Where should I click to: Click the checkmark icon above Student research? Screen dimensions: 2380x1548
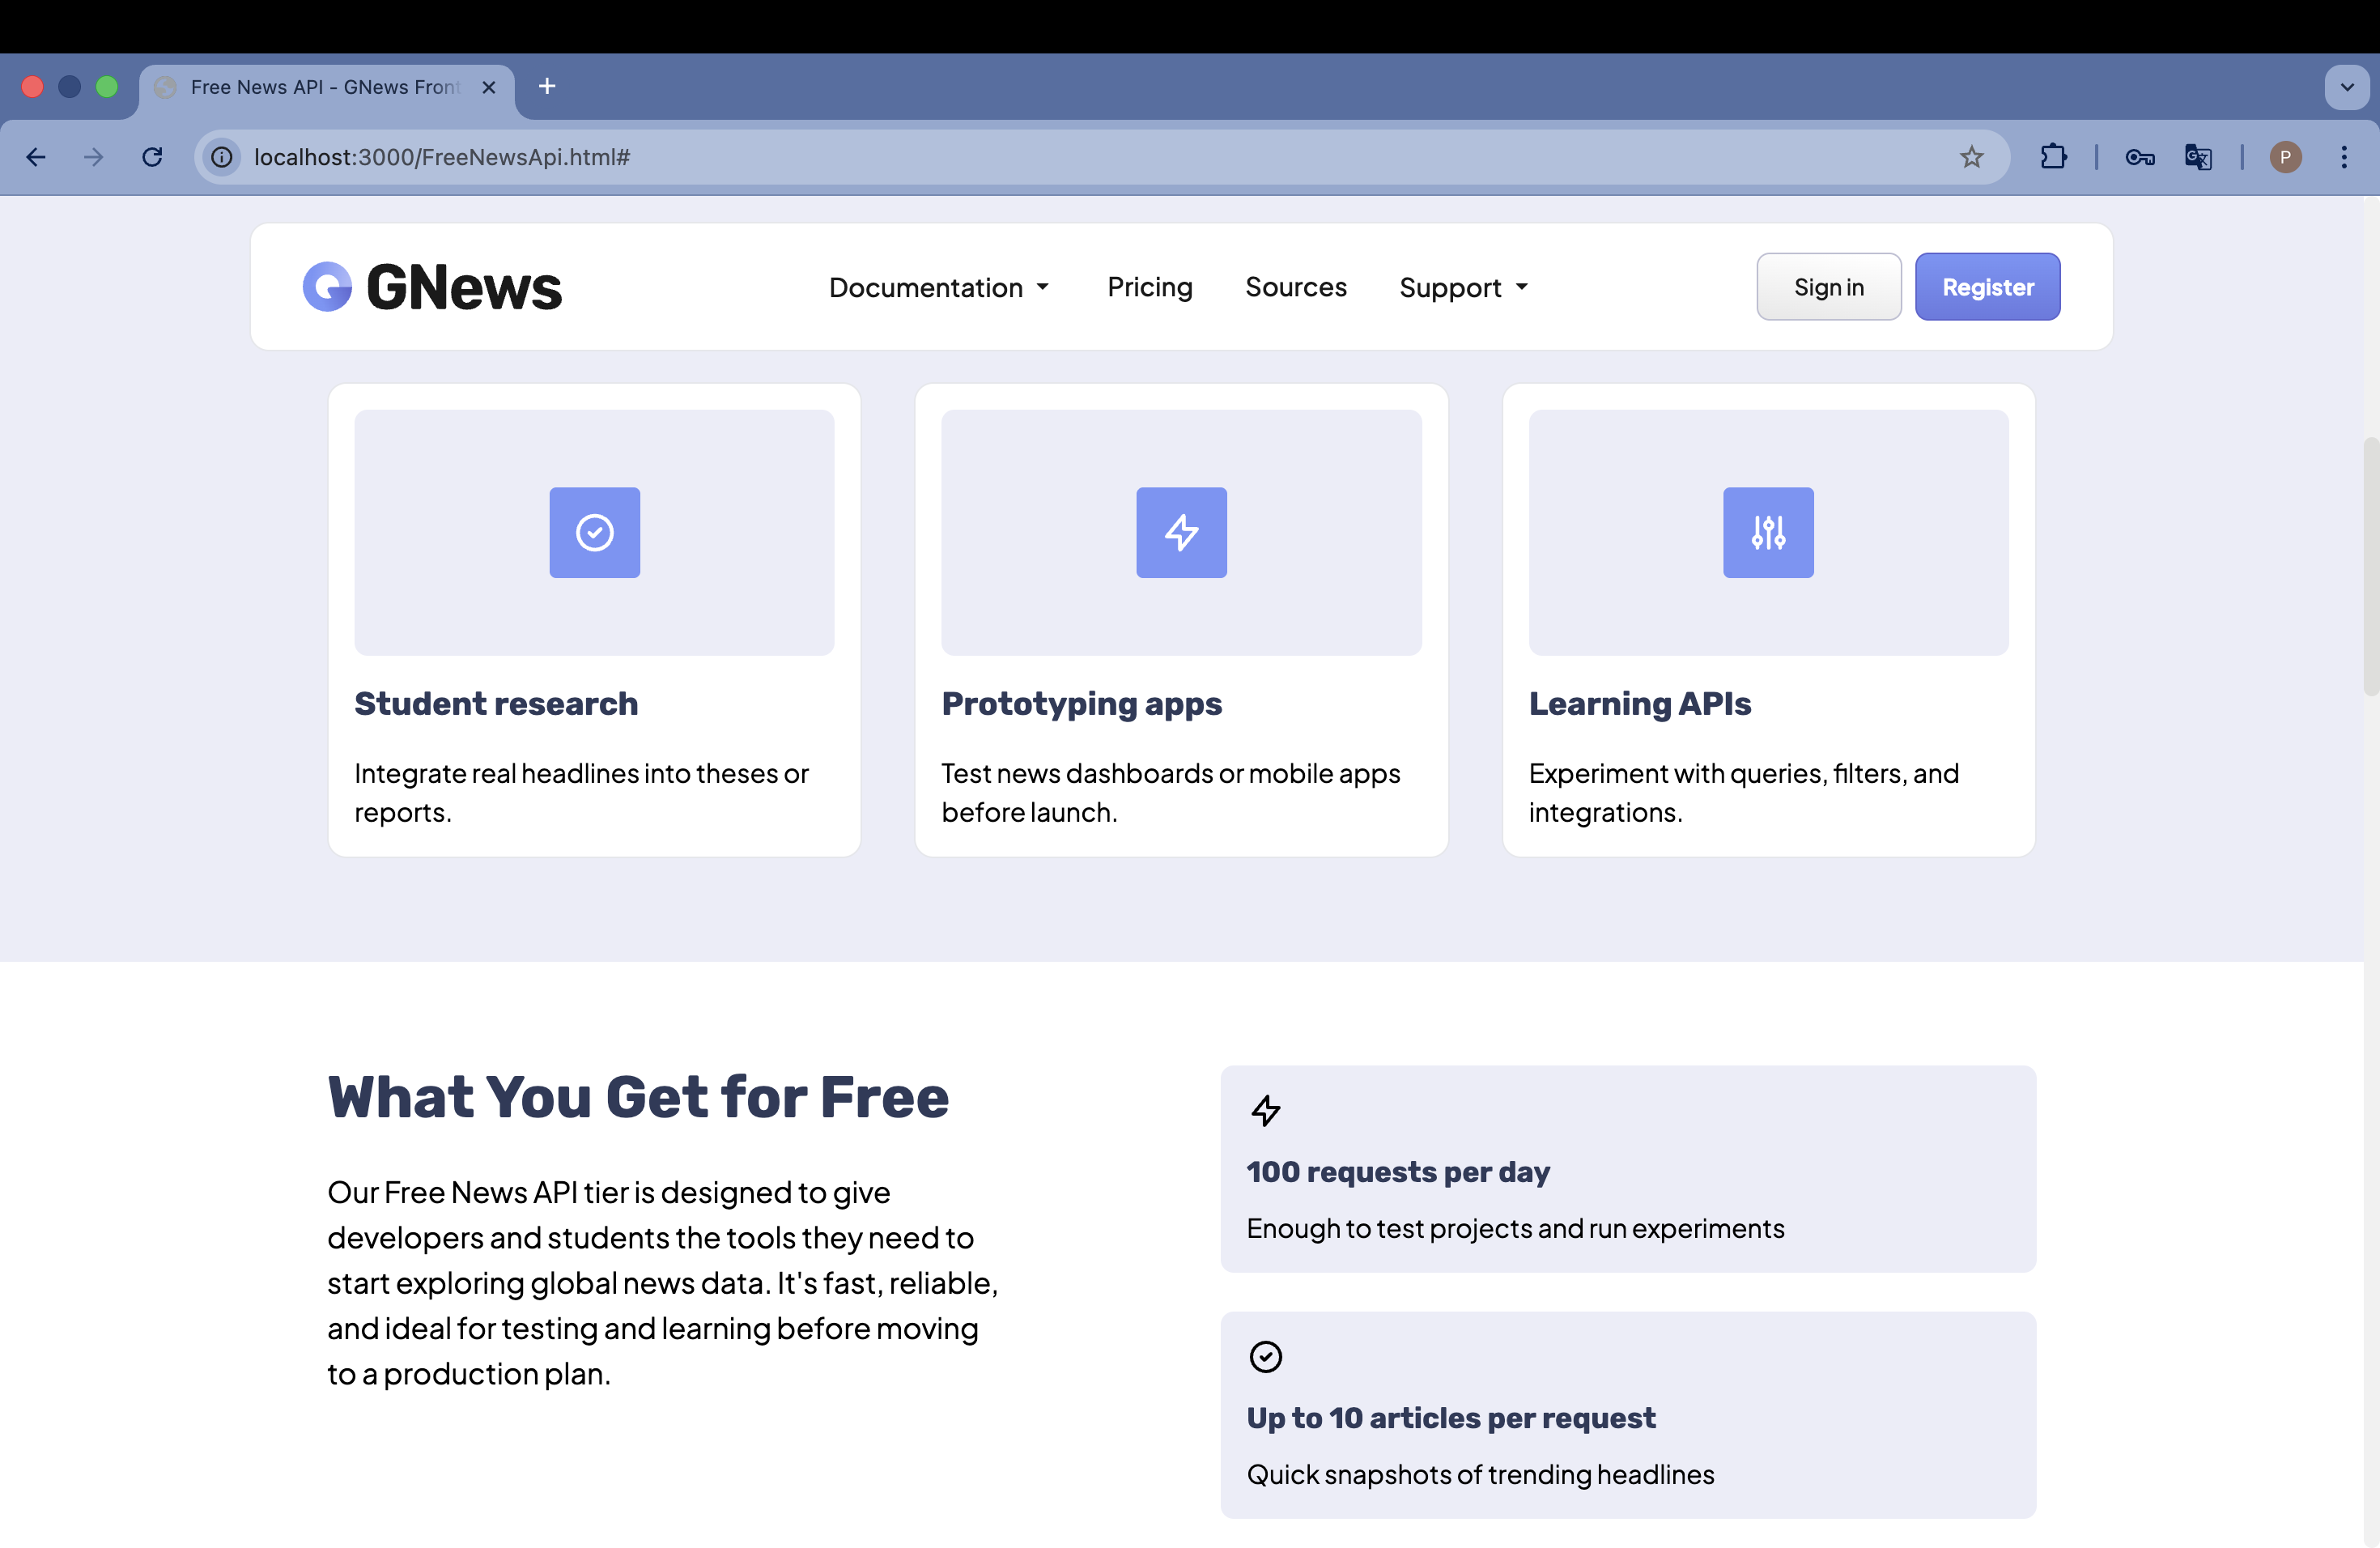pos(594,532)
